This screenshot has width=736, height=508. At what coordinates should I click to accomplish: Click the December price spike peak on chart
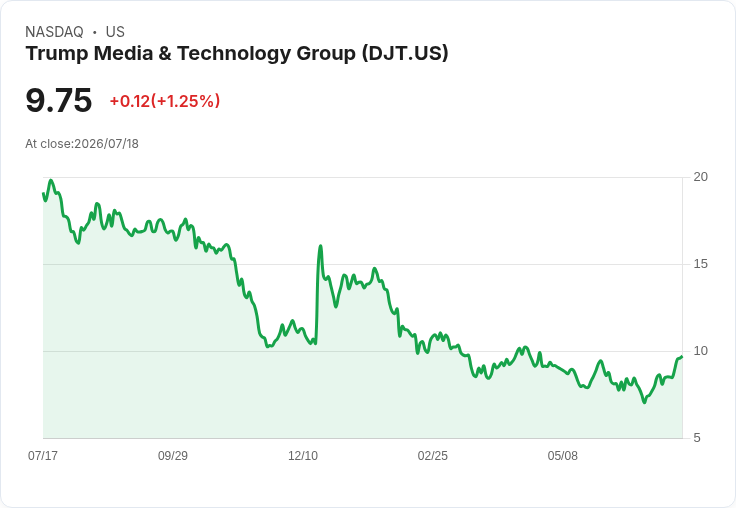click(x=321, y=246)
